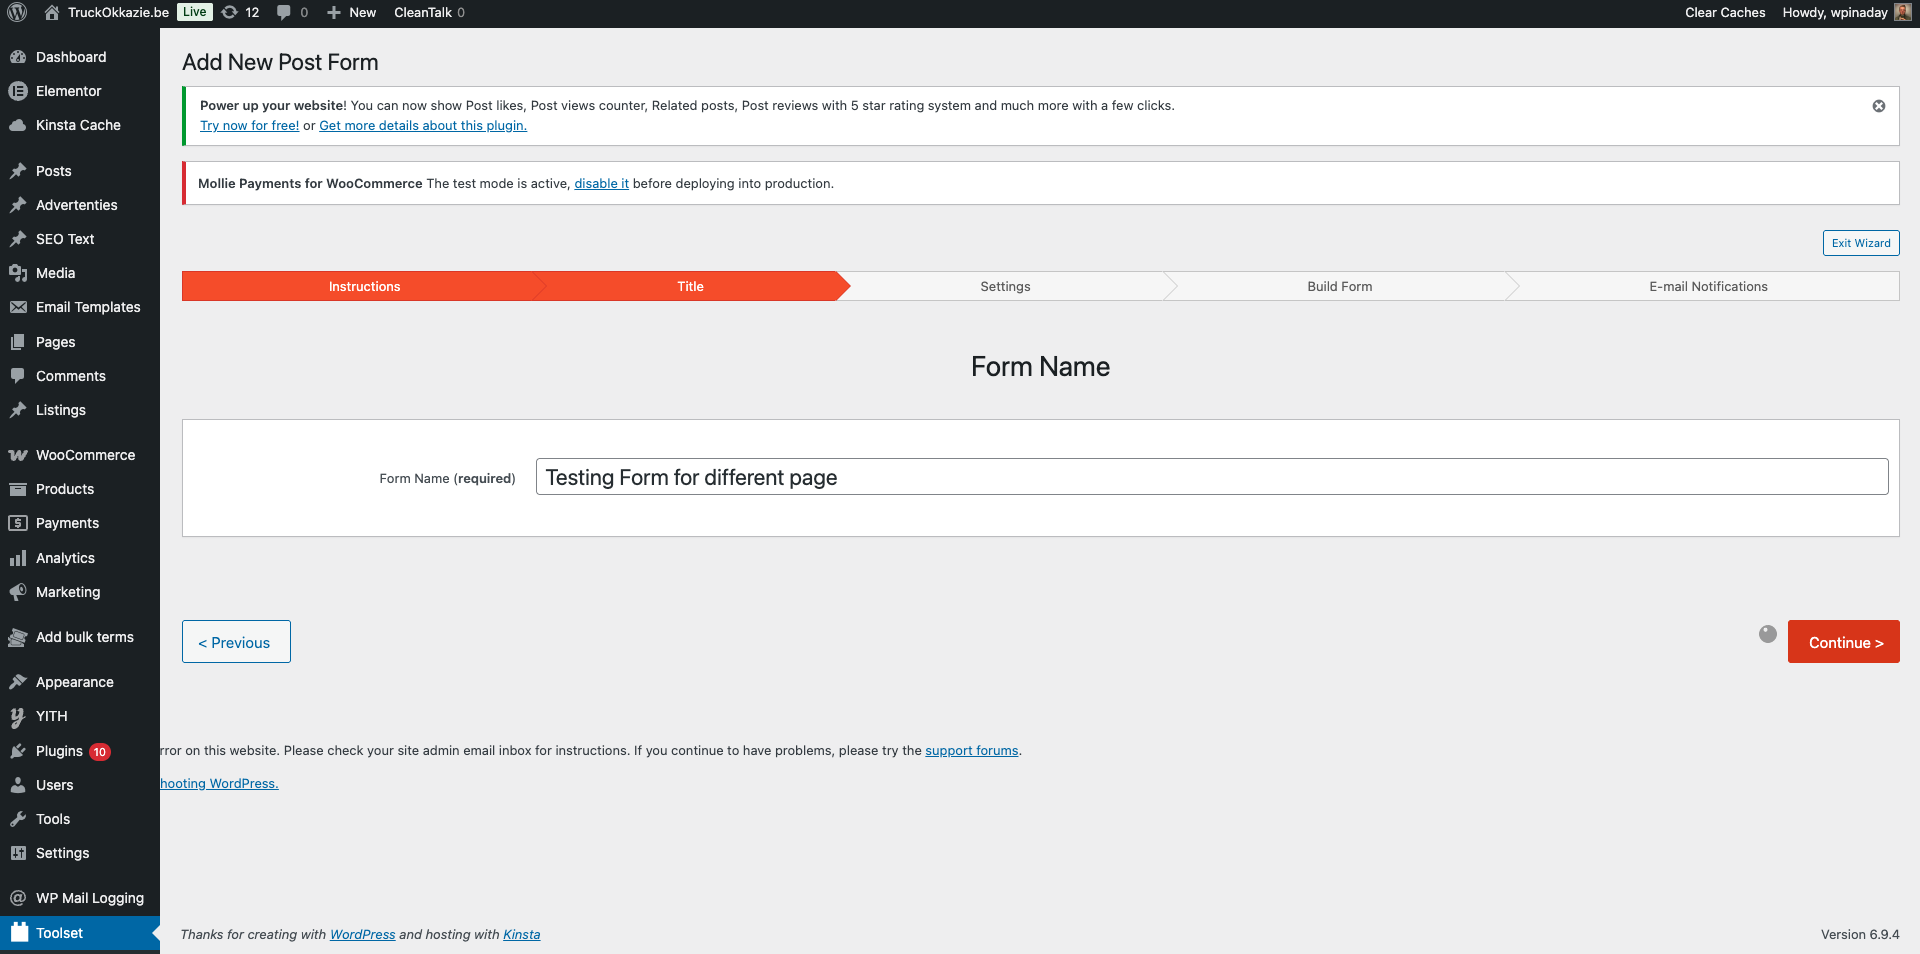Switch to the Settings wizard step
Viewport: 1920px width, 954px height.
1005,286
